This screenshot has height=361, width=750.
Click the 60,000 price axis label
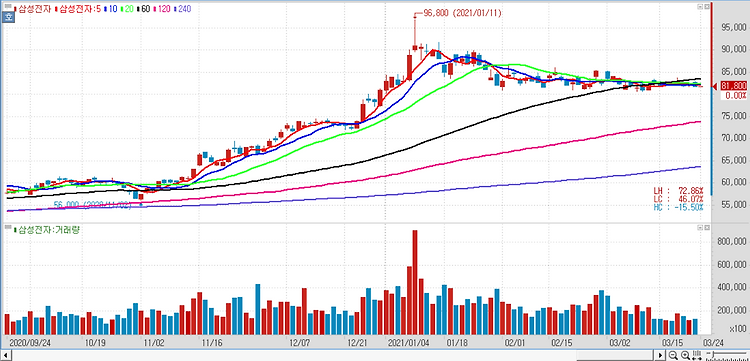click(733, 183)
